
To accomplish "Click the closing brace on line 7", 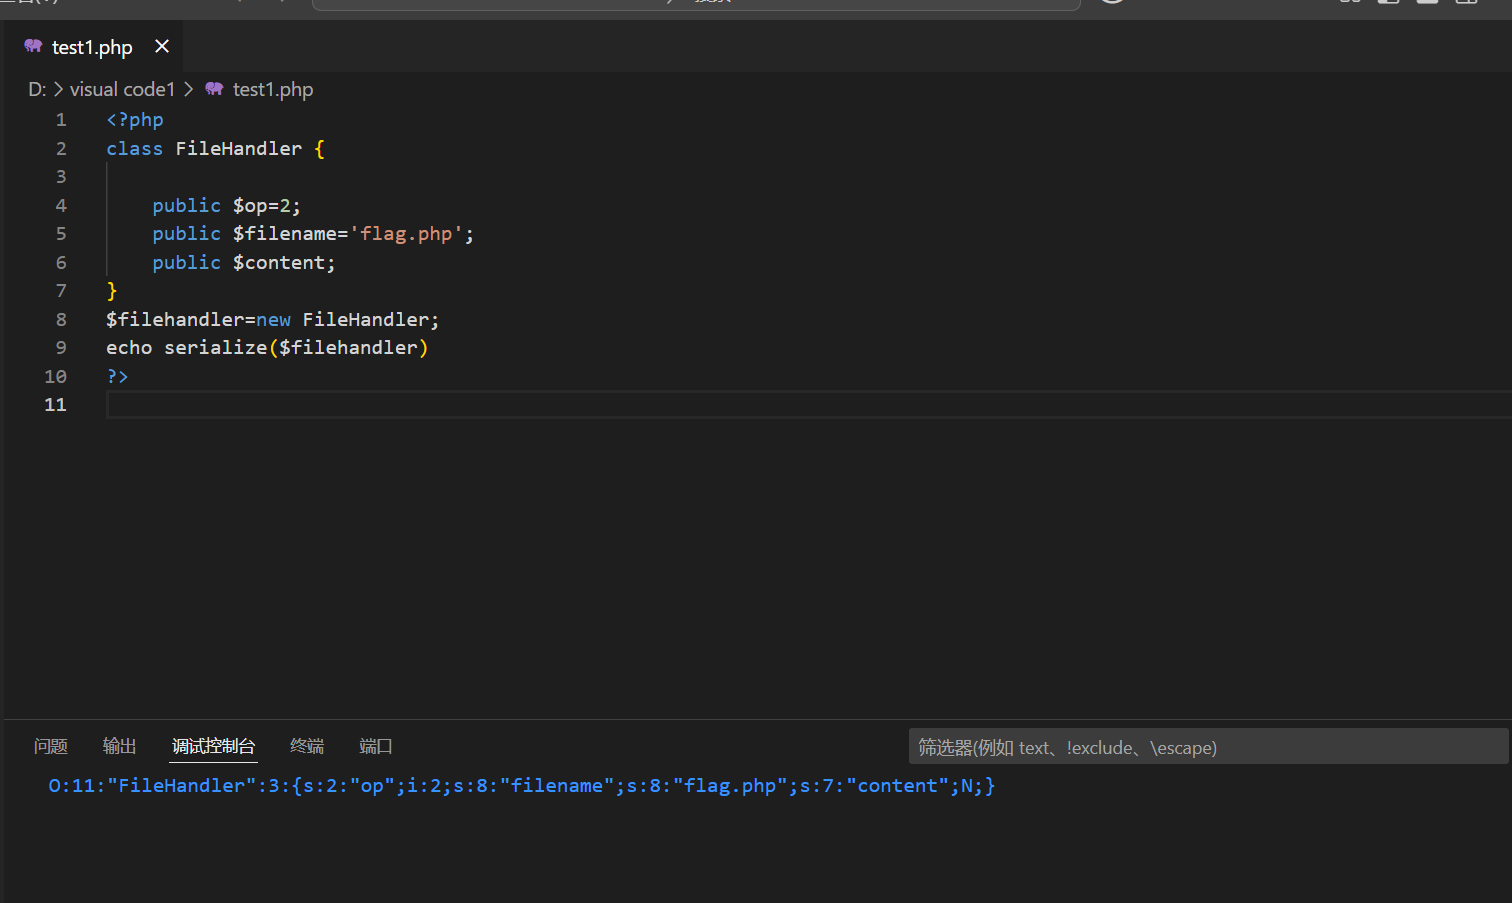I will point(112,291).
